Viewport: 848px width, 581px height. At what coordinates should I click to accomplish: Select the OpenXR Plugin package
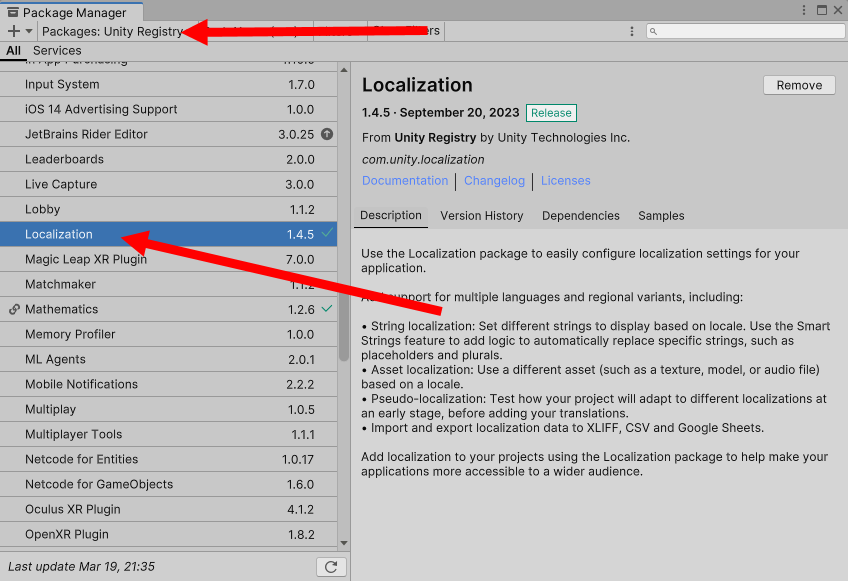[x=168, y=534]
